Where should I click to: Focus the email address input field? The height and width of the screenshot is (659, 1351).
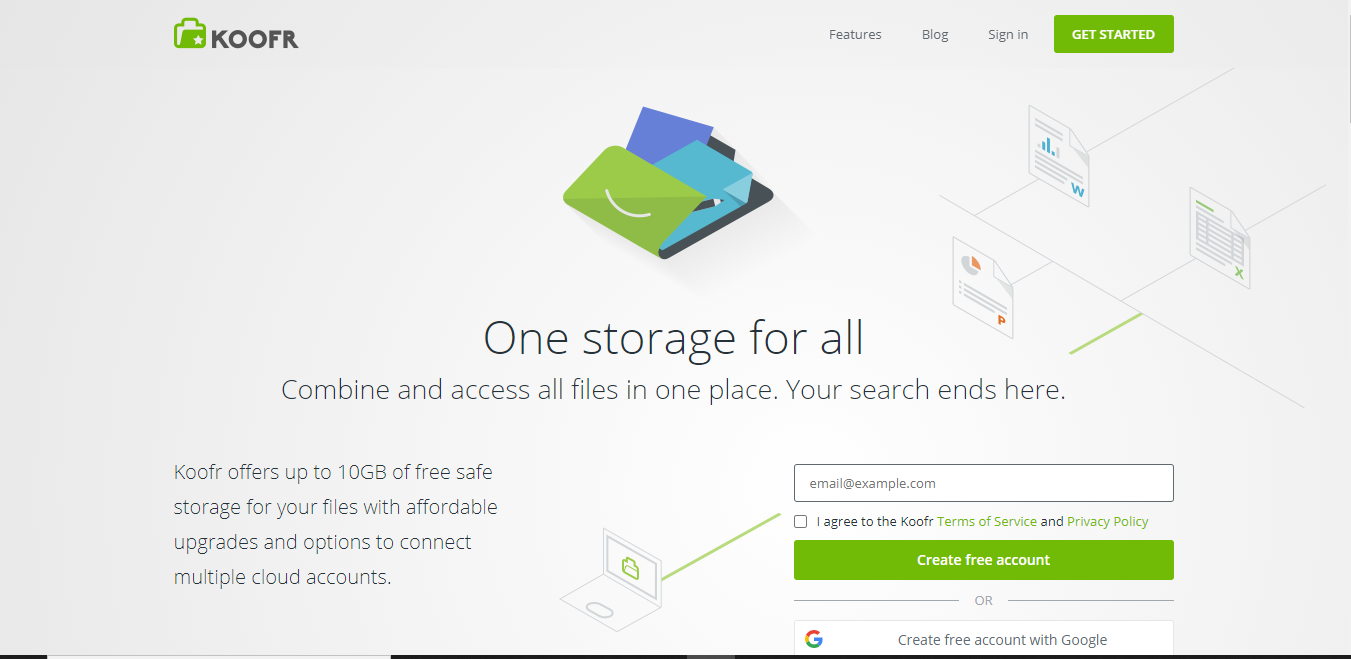(983, 483)
